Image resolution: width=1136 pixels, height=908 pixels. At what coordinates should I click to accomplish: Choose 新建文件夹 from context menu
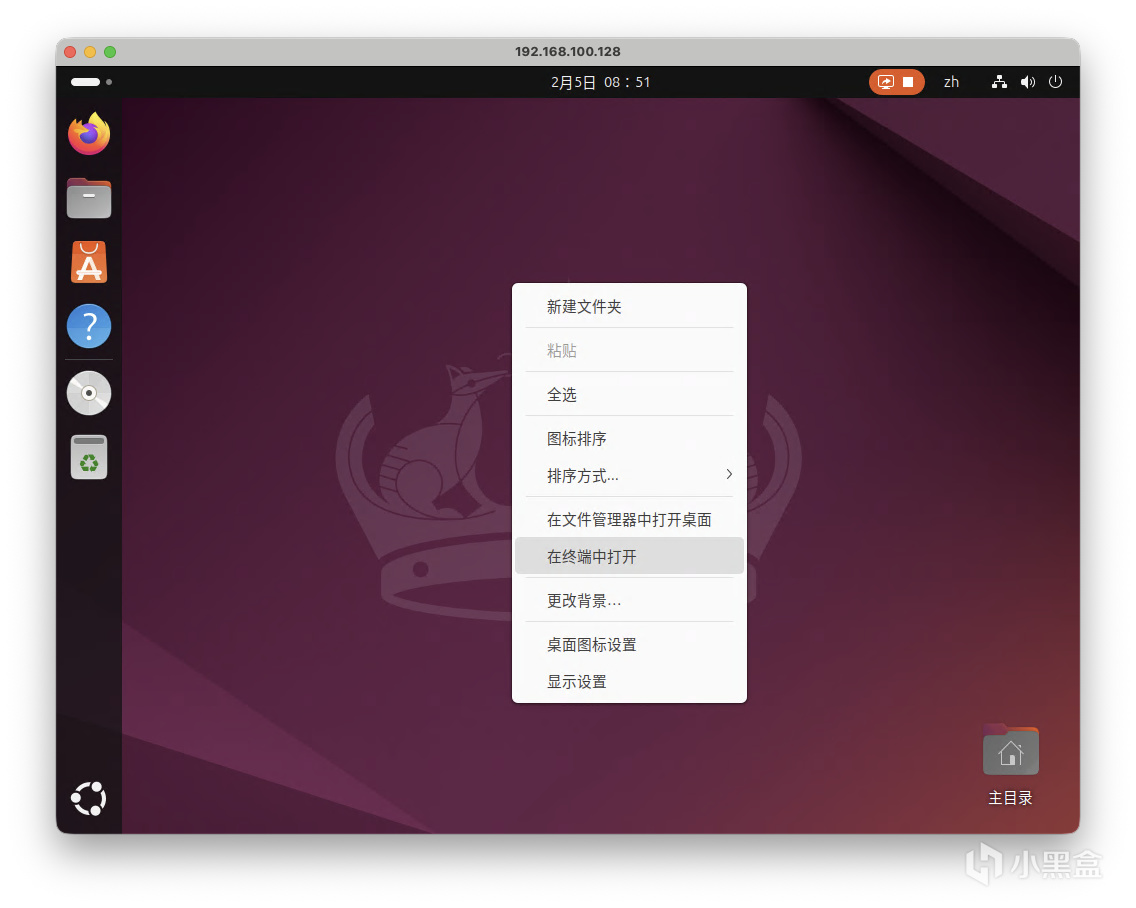click(x=629, y=307)
